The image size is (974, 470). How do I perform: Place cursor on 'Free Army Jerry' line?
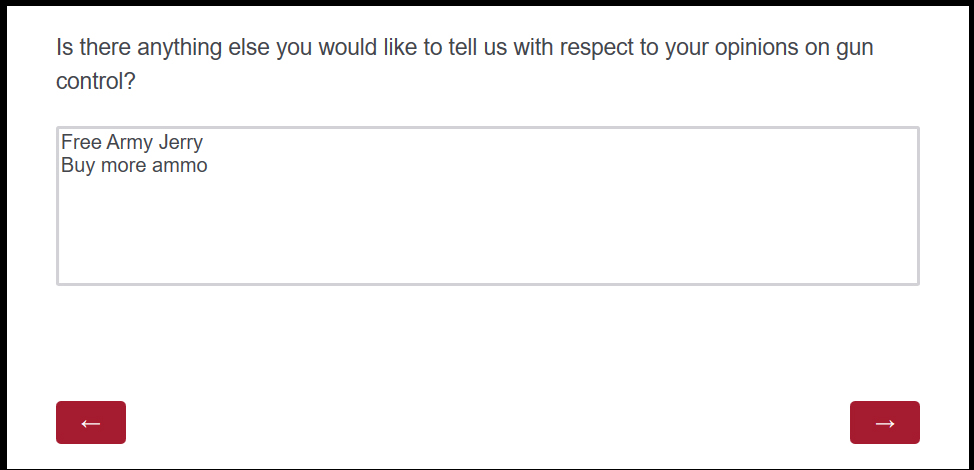tap(132, 142)
